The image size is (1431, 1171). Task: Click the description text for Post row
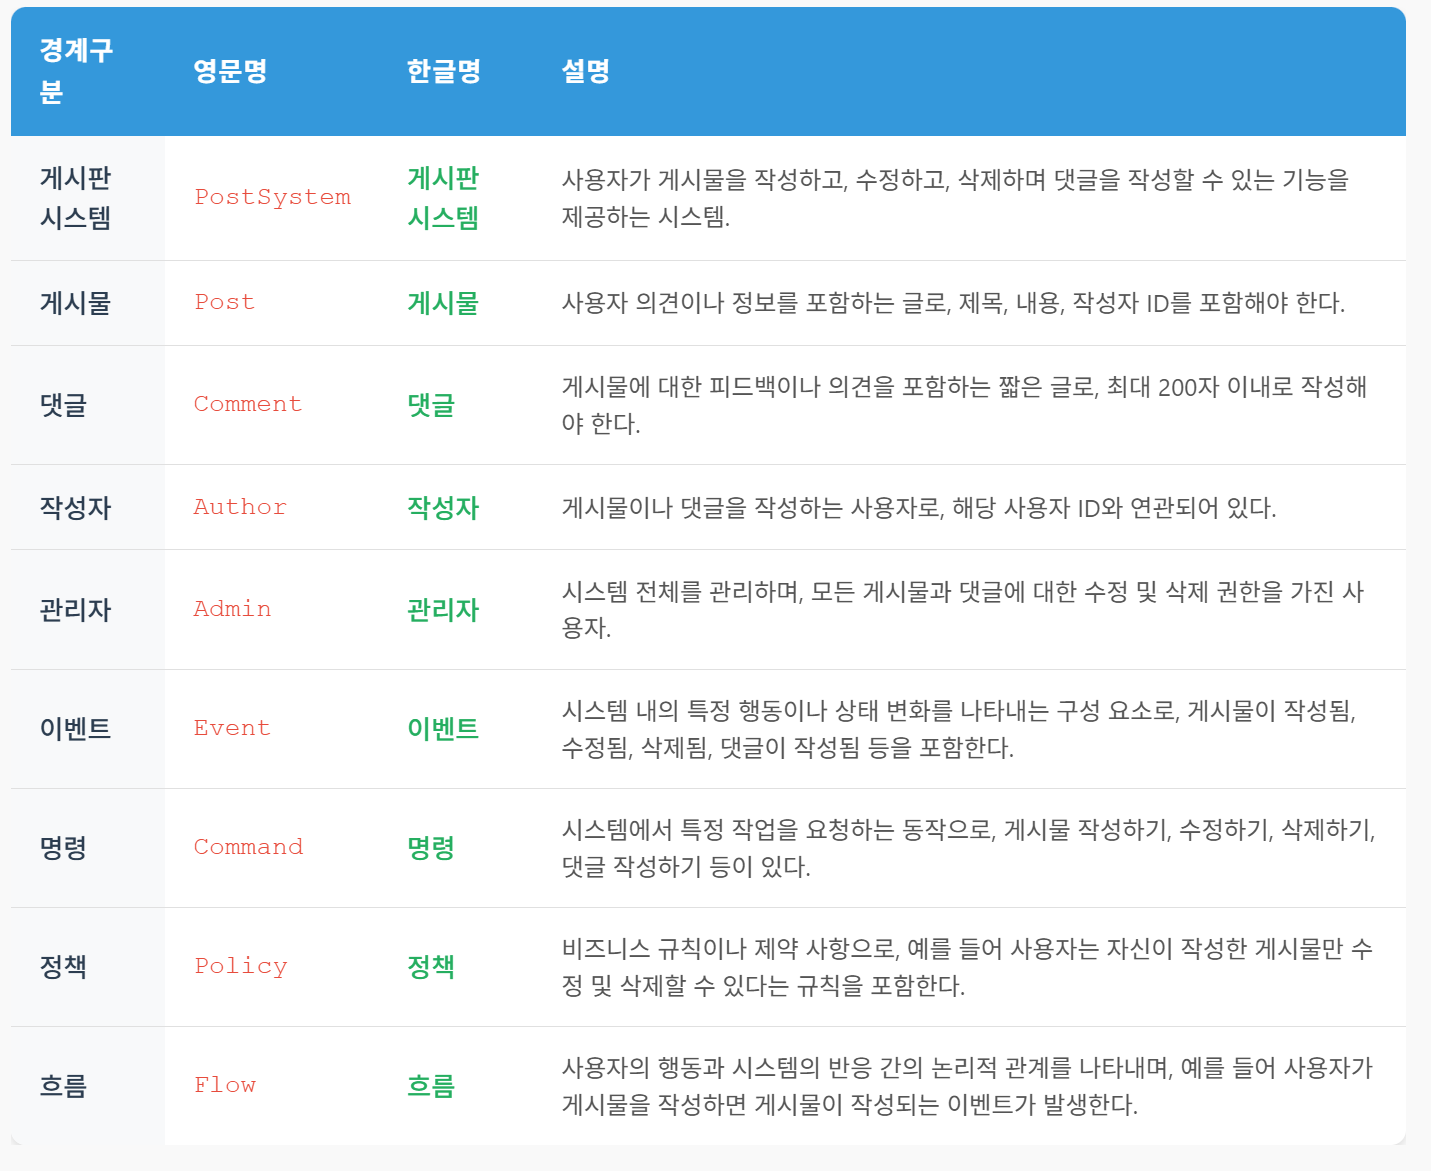[953, 303]
